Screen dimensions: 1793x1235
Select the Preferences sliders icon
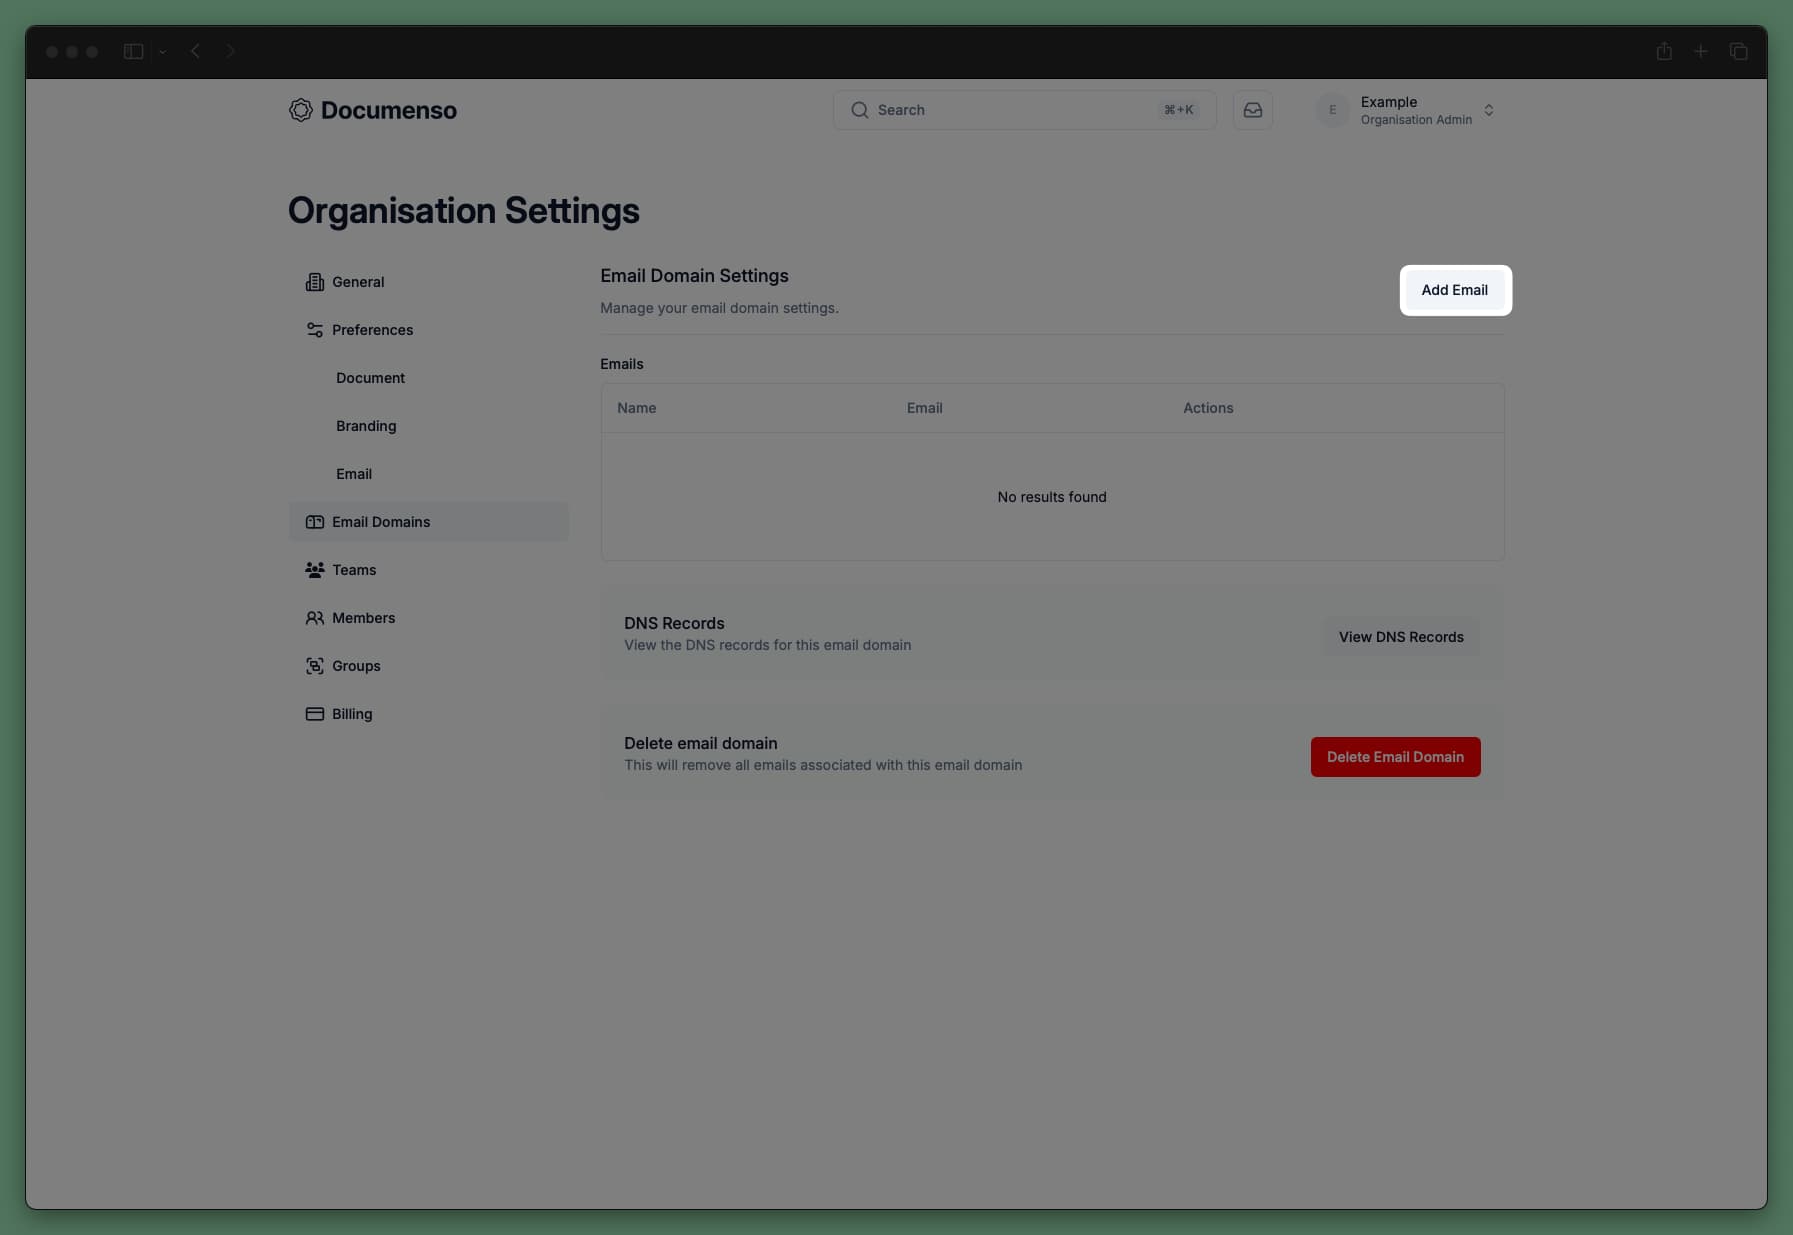(315, 330)
